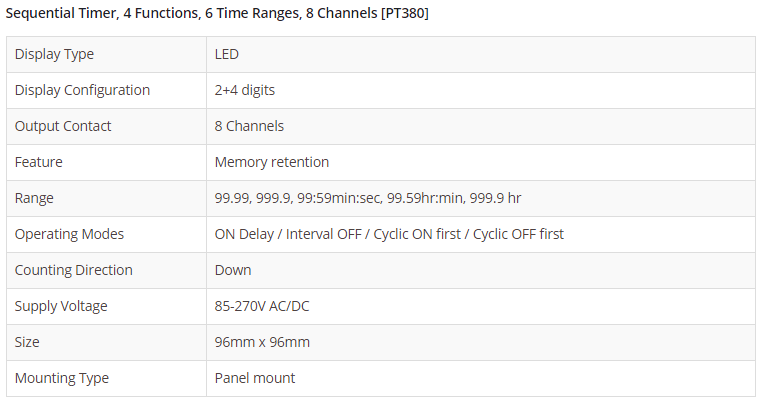Viewport: 762px width, 407px height.
Task: Click the Output Contact label
Action: [63, 126]
